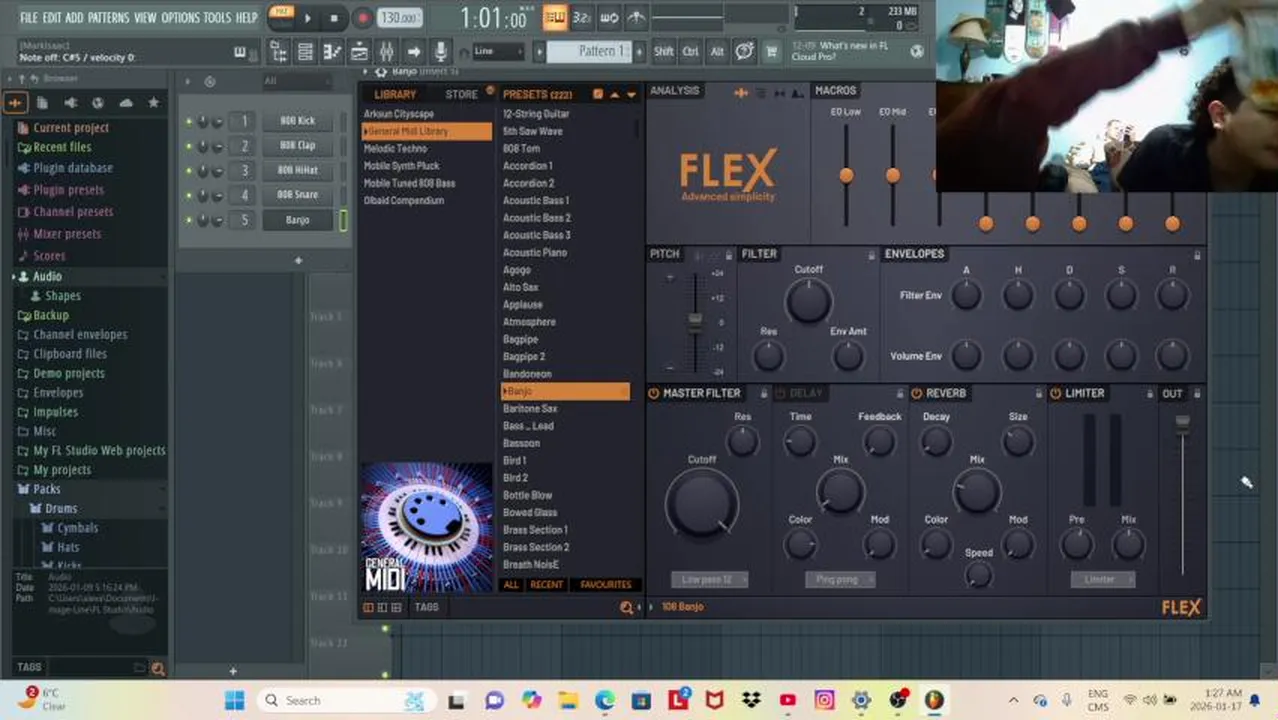Select the browser speaker sounds icon

70,102
